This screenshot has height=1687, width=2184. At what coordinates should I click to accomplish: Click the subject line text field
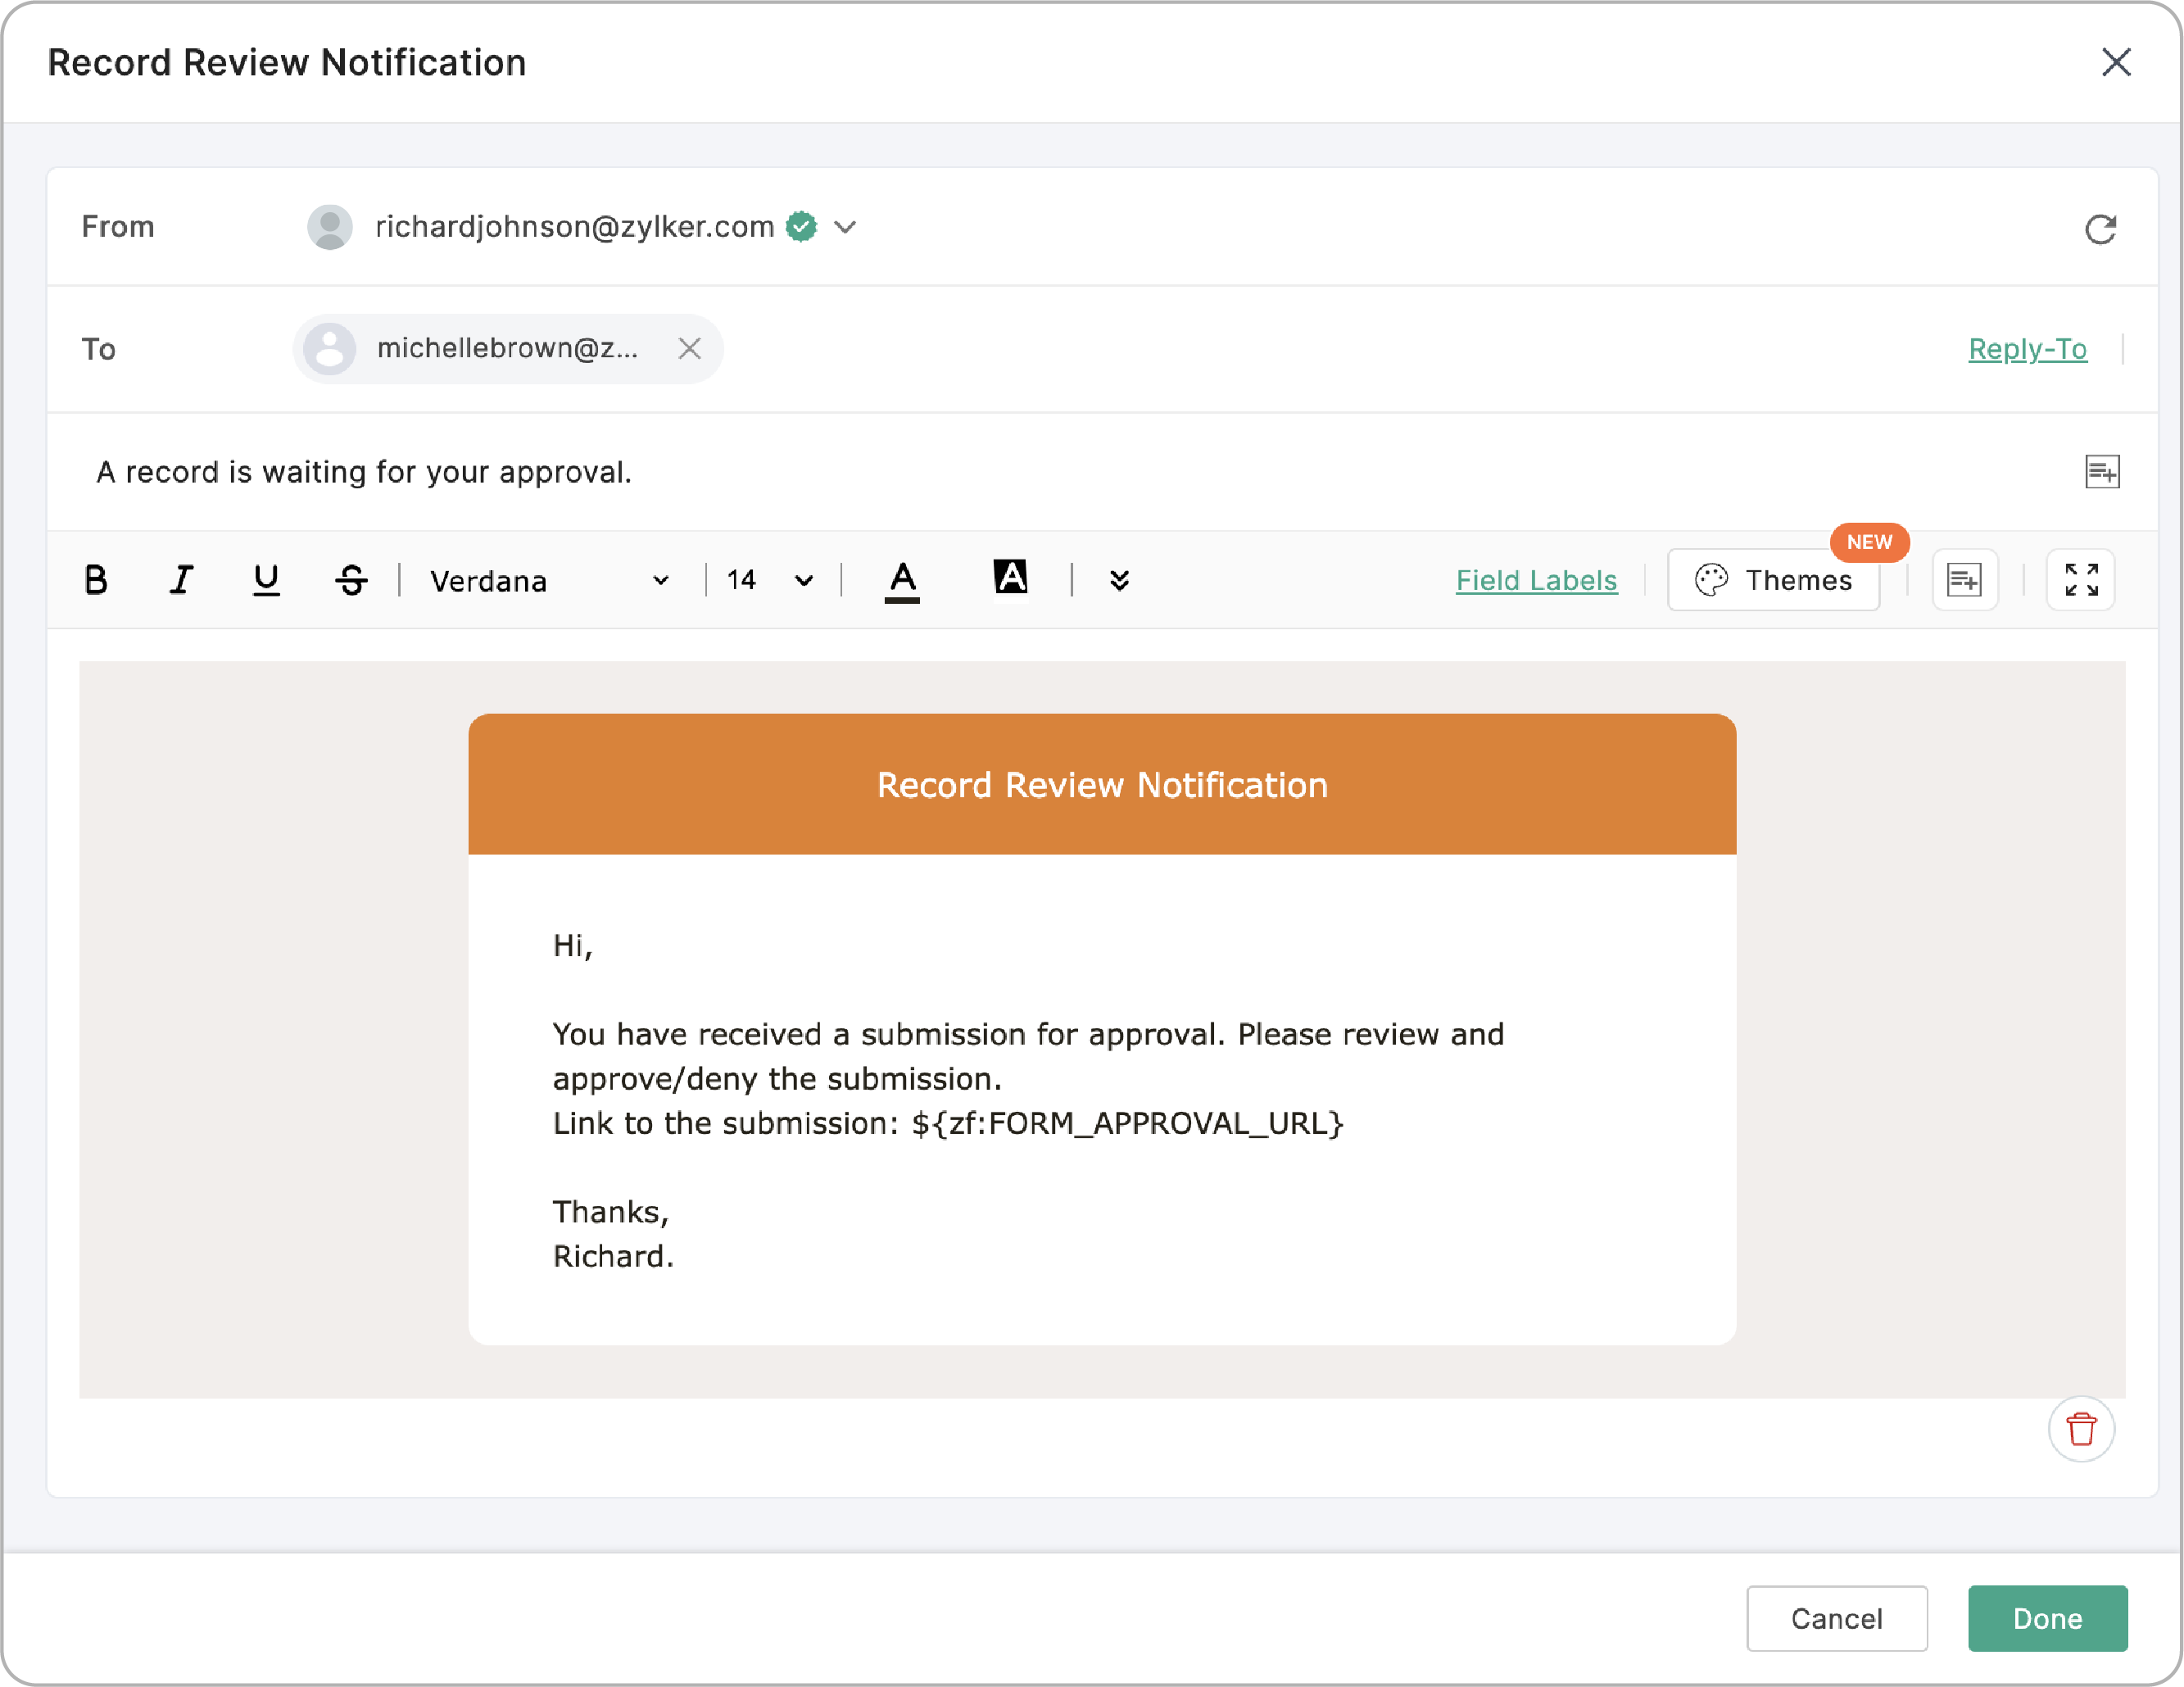[1070, 472]
